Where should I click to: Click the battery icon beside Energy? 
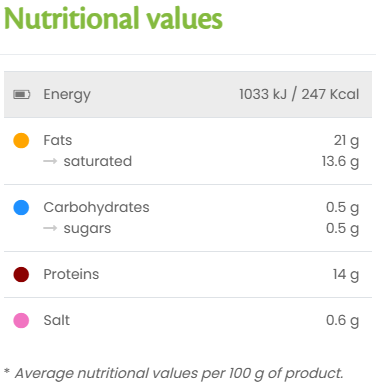coord(22,95)
